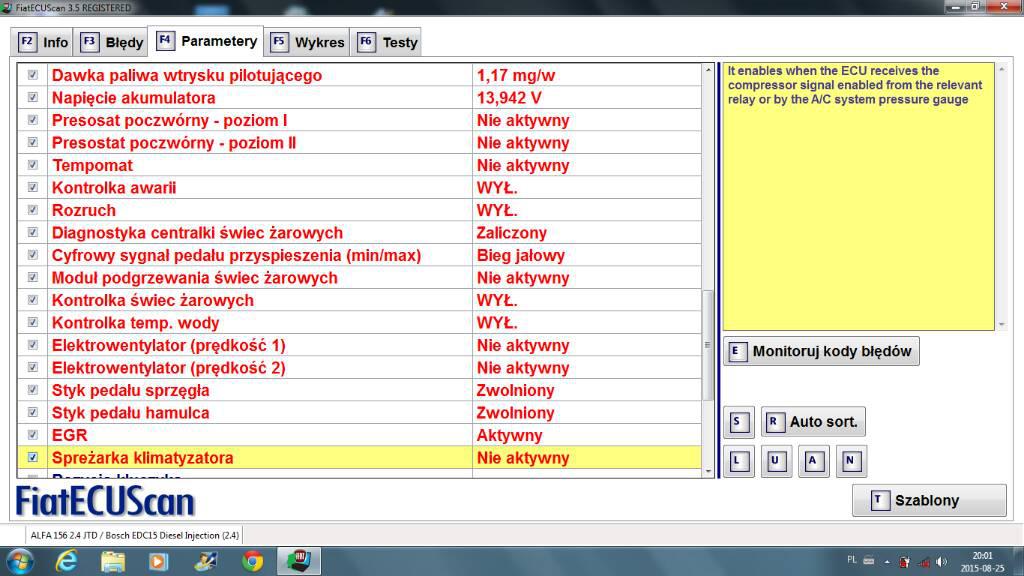Open File Explorer folder from taskbar

coord(113,562)
